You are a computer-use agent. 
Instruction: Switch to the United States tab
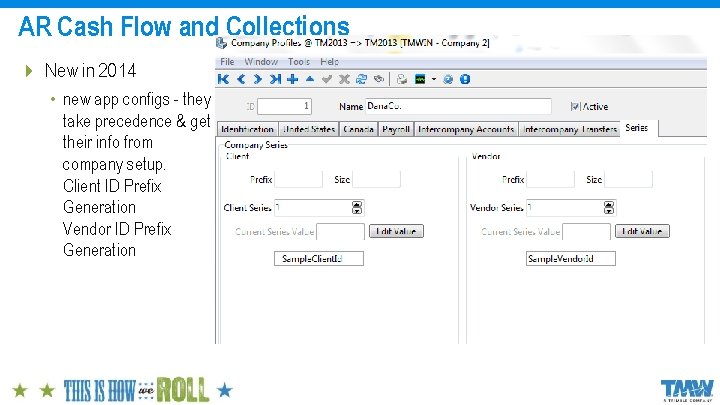pos(309,129)
